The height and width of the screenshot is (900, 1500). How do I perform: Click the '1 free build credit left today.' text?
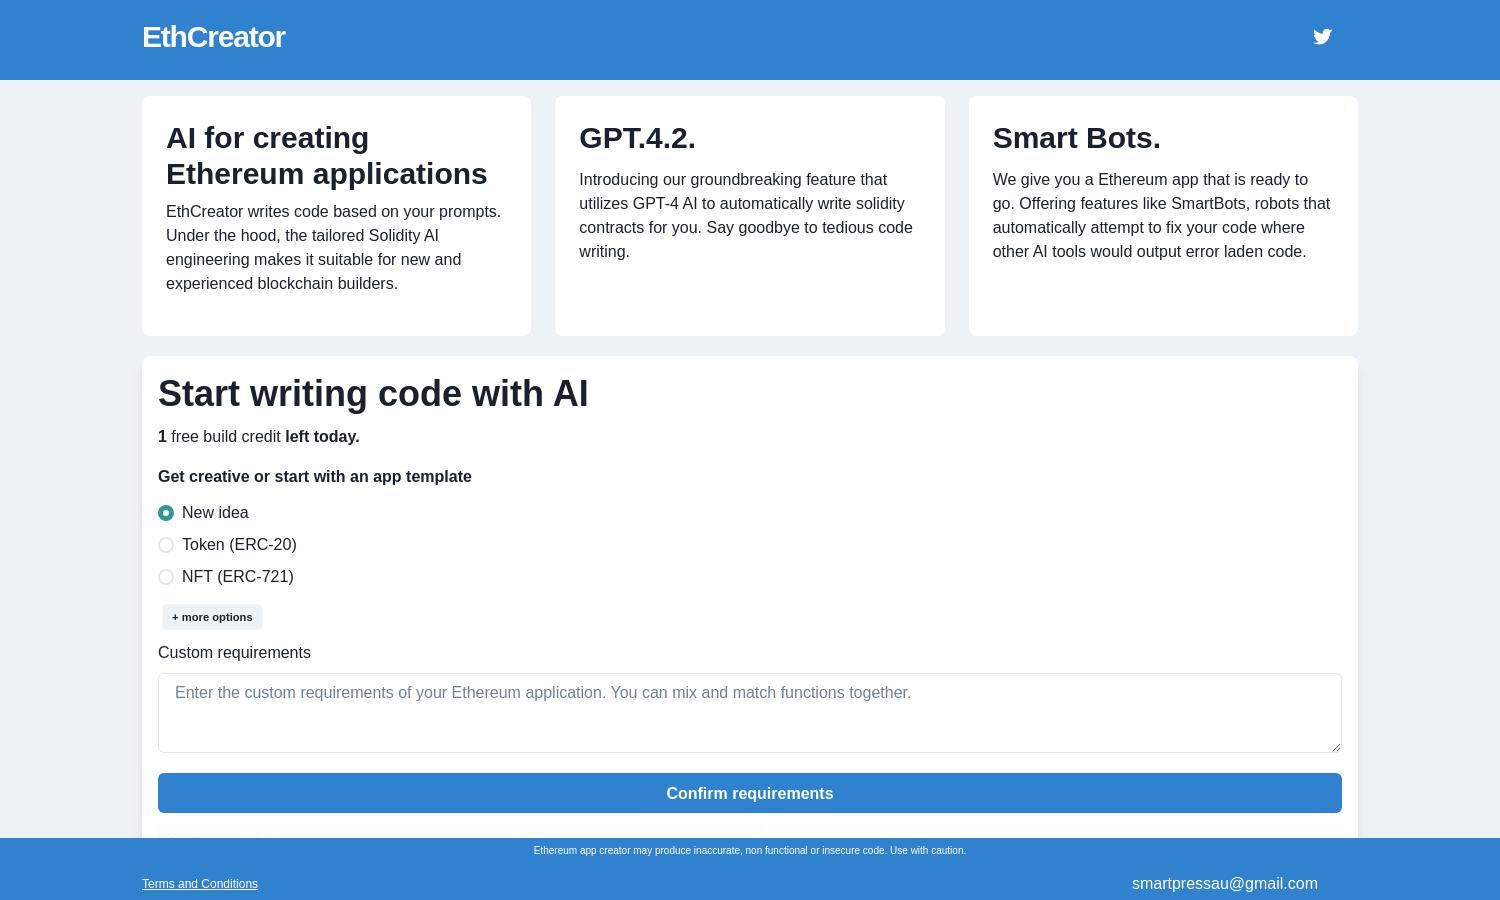(x=259, y=437)
